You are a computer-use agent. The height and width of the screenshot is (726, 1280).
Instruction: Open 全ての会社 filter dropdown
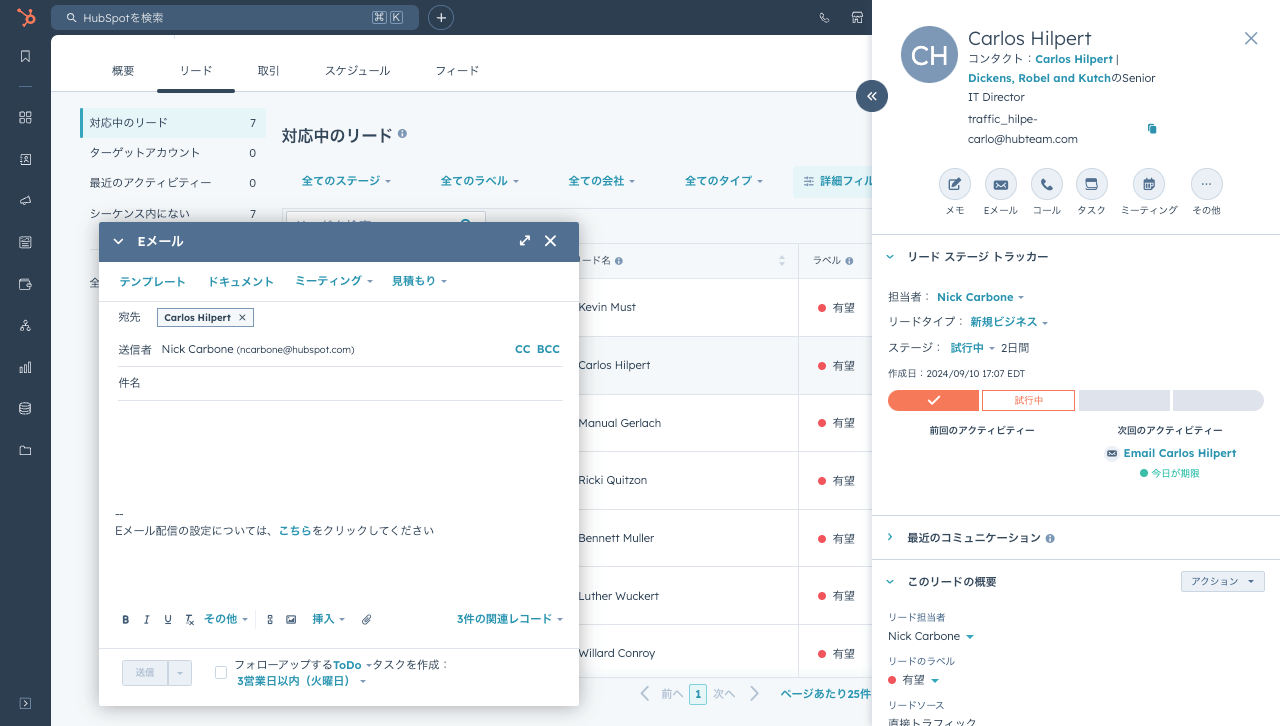coord(602,181)
